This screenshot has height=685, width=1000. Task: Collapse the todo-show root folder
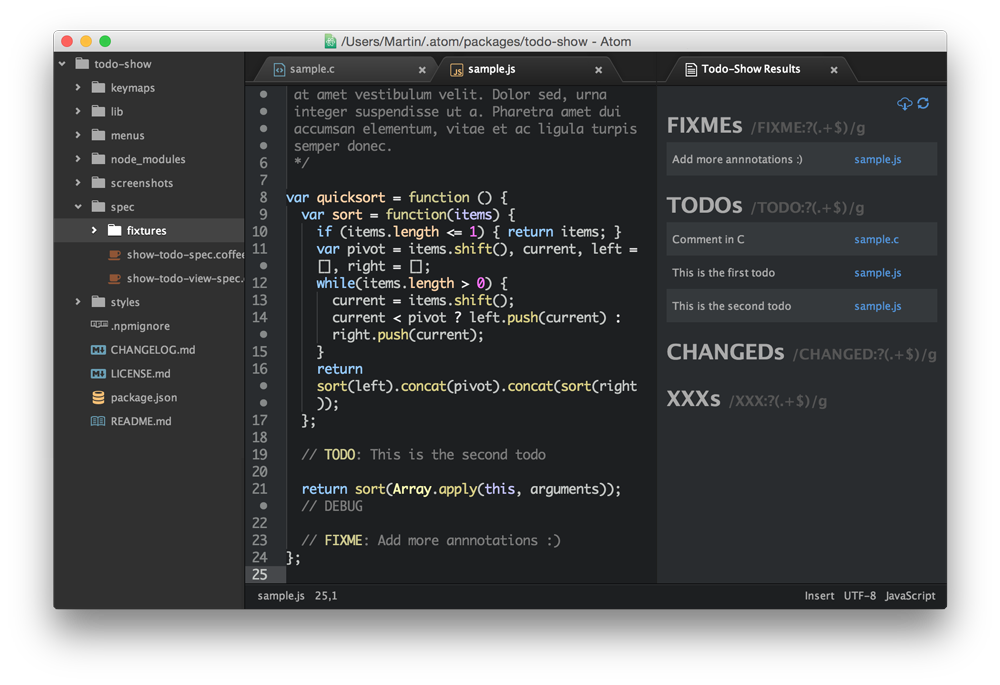[63, 64]
